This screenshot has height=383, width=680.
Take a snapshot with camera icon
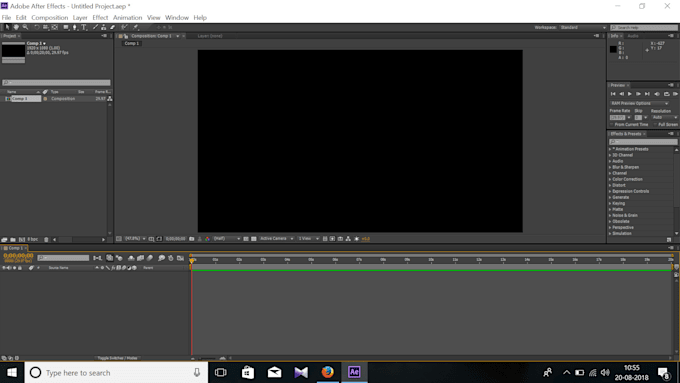(x=191, y=239)
